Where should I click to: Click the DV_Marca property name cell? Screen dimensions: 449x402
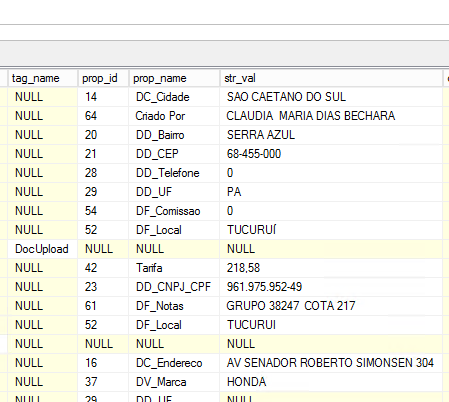pos(174,382)
